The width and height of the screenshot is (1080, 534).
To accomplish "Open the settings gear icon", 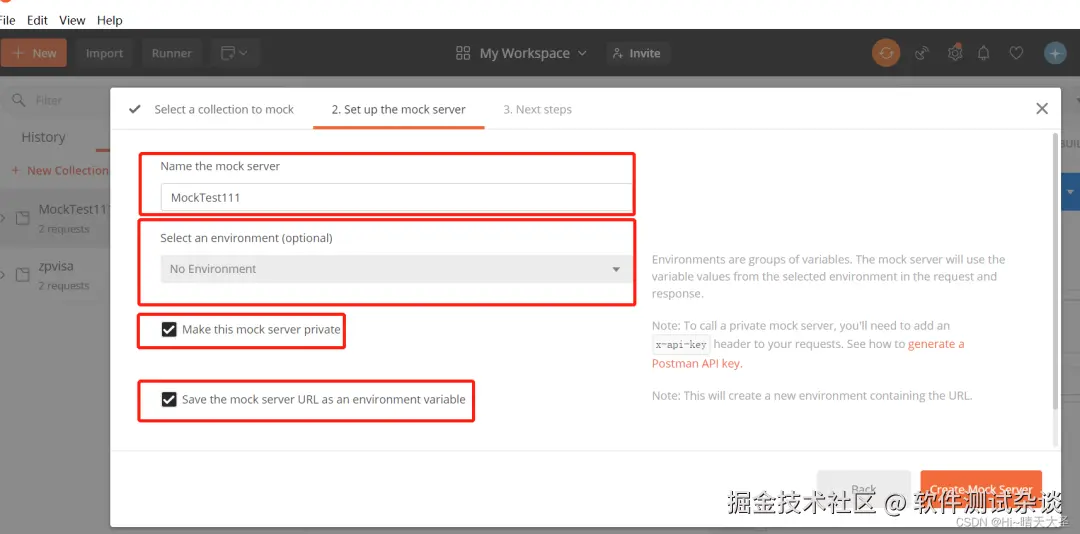I will (955, 53).
